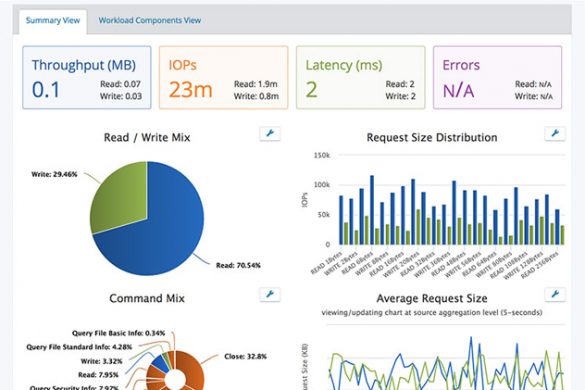Select the Throughput (MB) summary card
585x390 pixels.
(87, 78)
